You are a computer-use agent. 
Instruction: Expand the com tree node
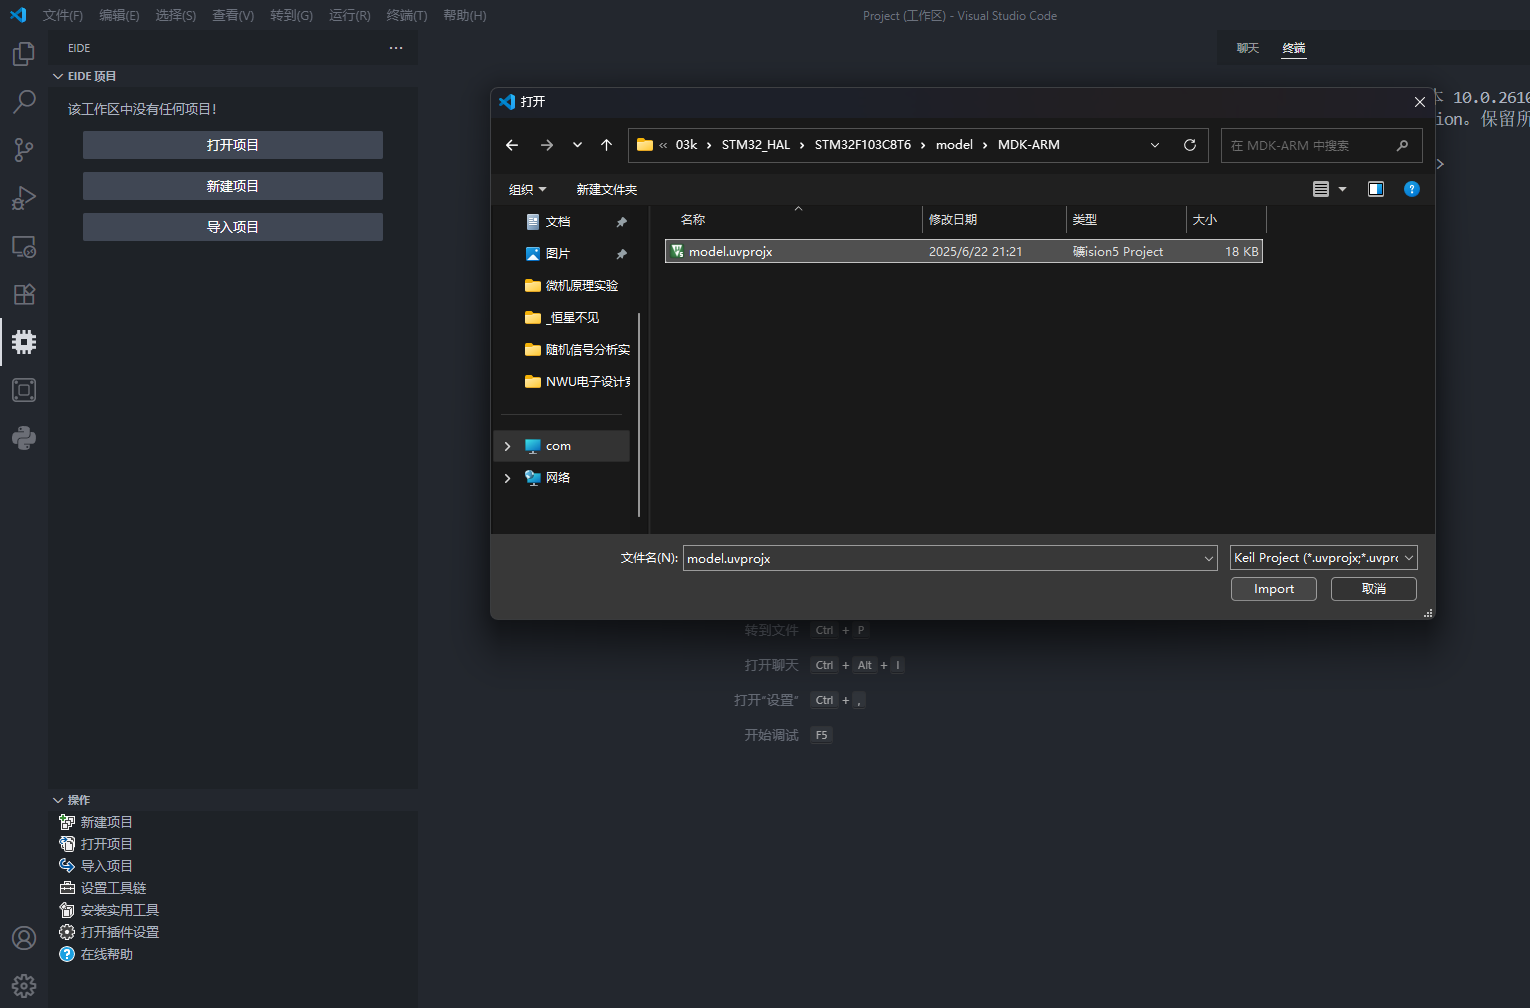508,446
